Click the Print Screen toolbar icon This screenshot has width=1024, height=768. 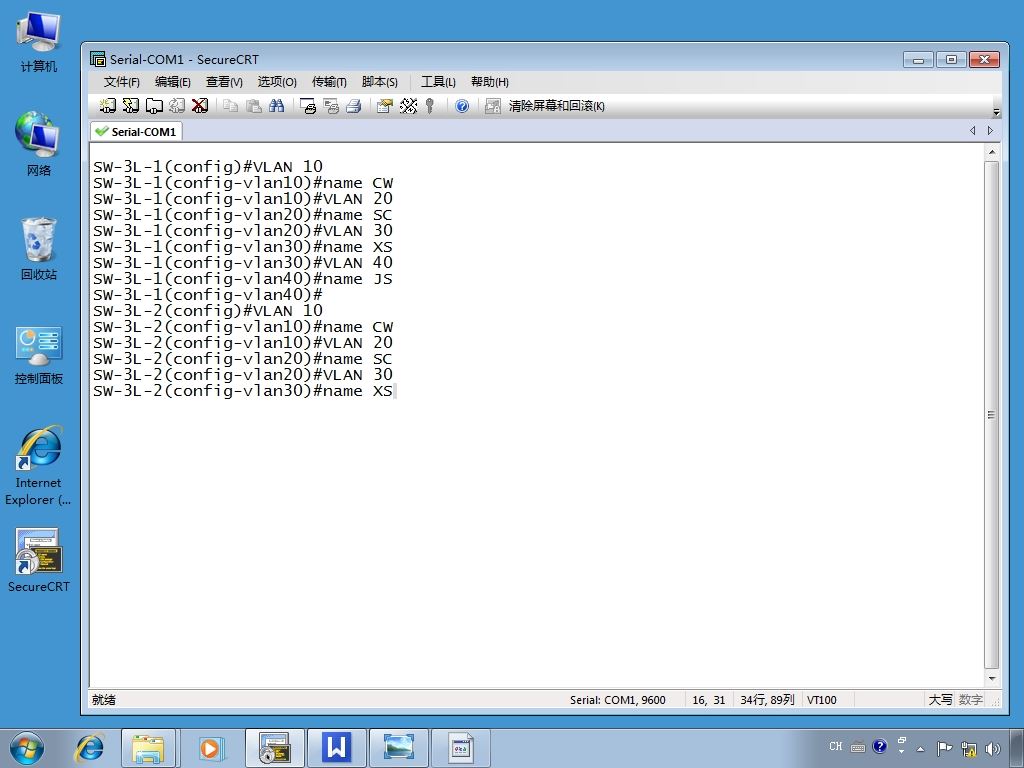pyautogui.click(x=308, y=106)
